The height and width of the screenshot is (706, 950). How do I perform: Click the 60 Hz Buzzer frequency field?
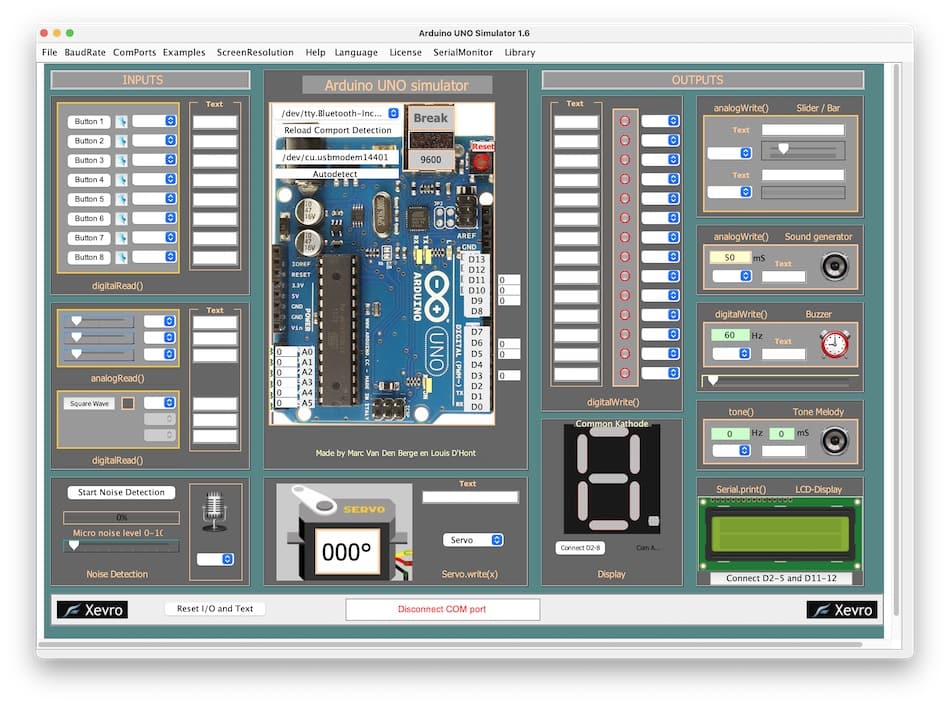(730, 335)
